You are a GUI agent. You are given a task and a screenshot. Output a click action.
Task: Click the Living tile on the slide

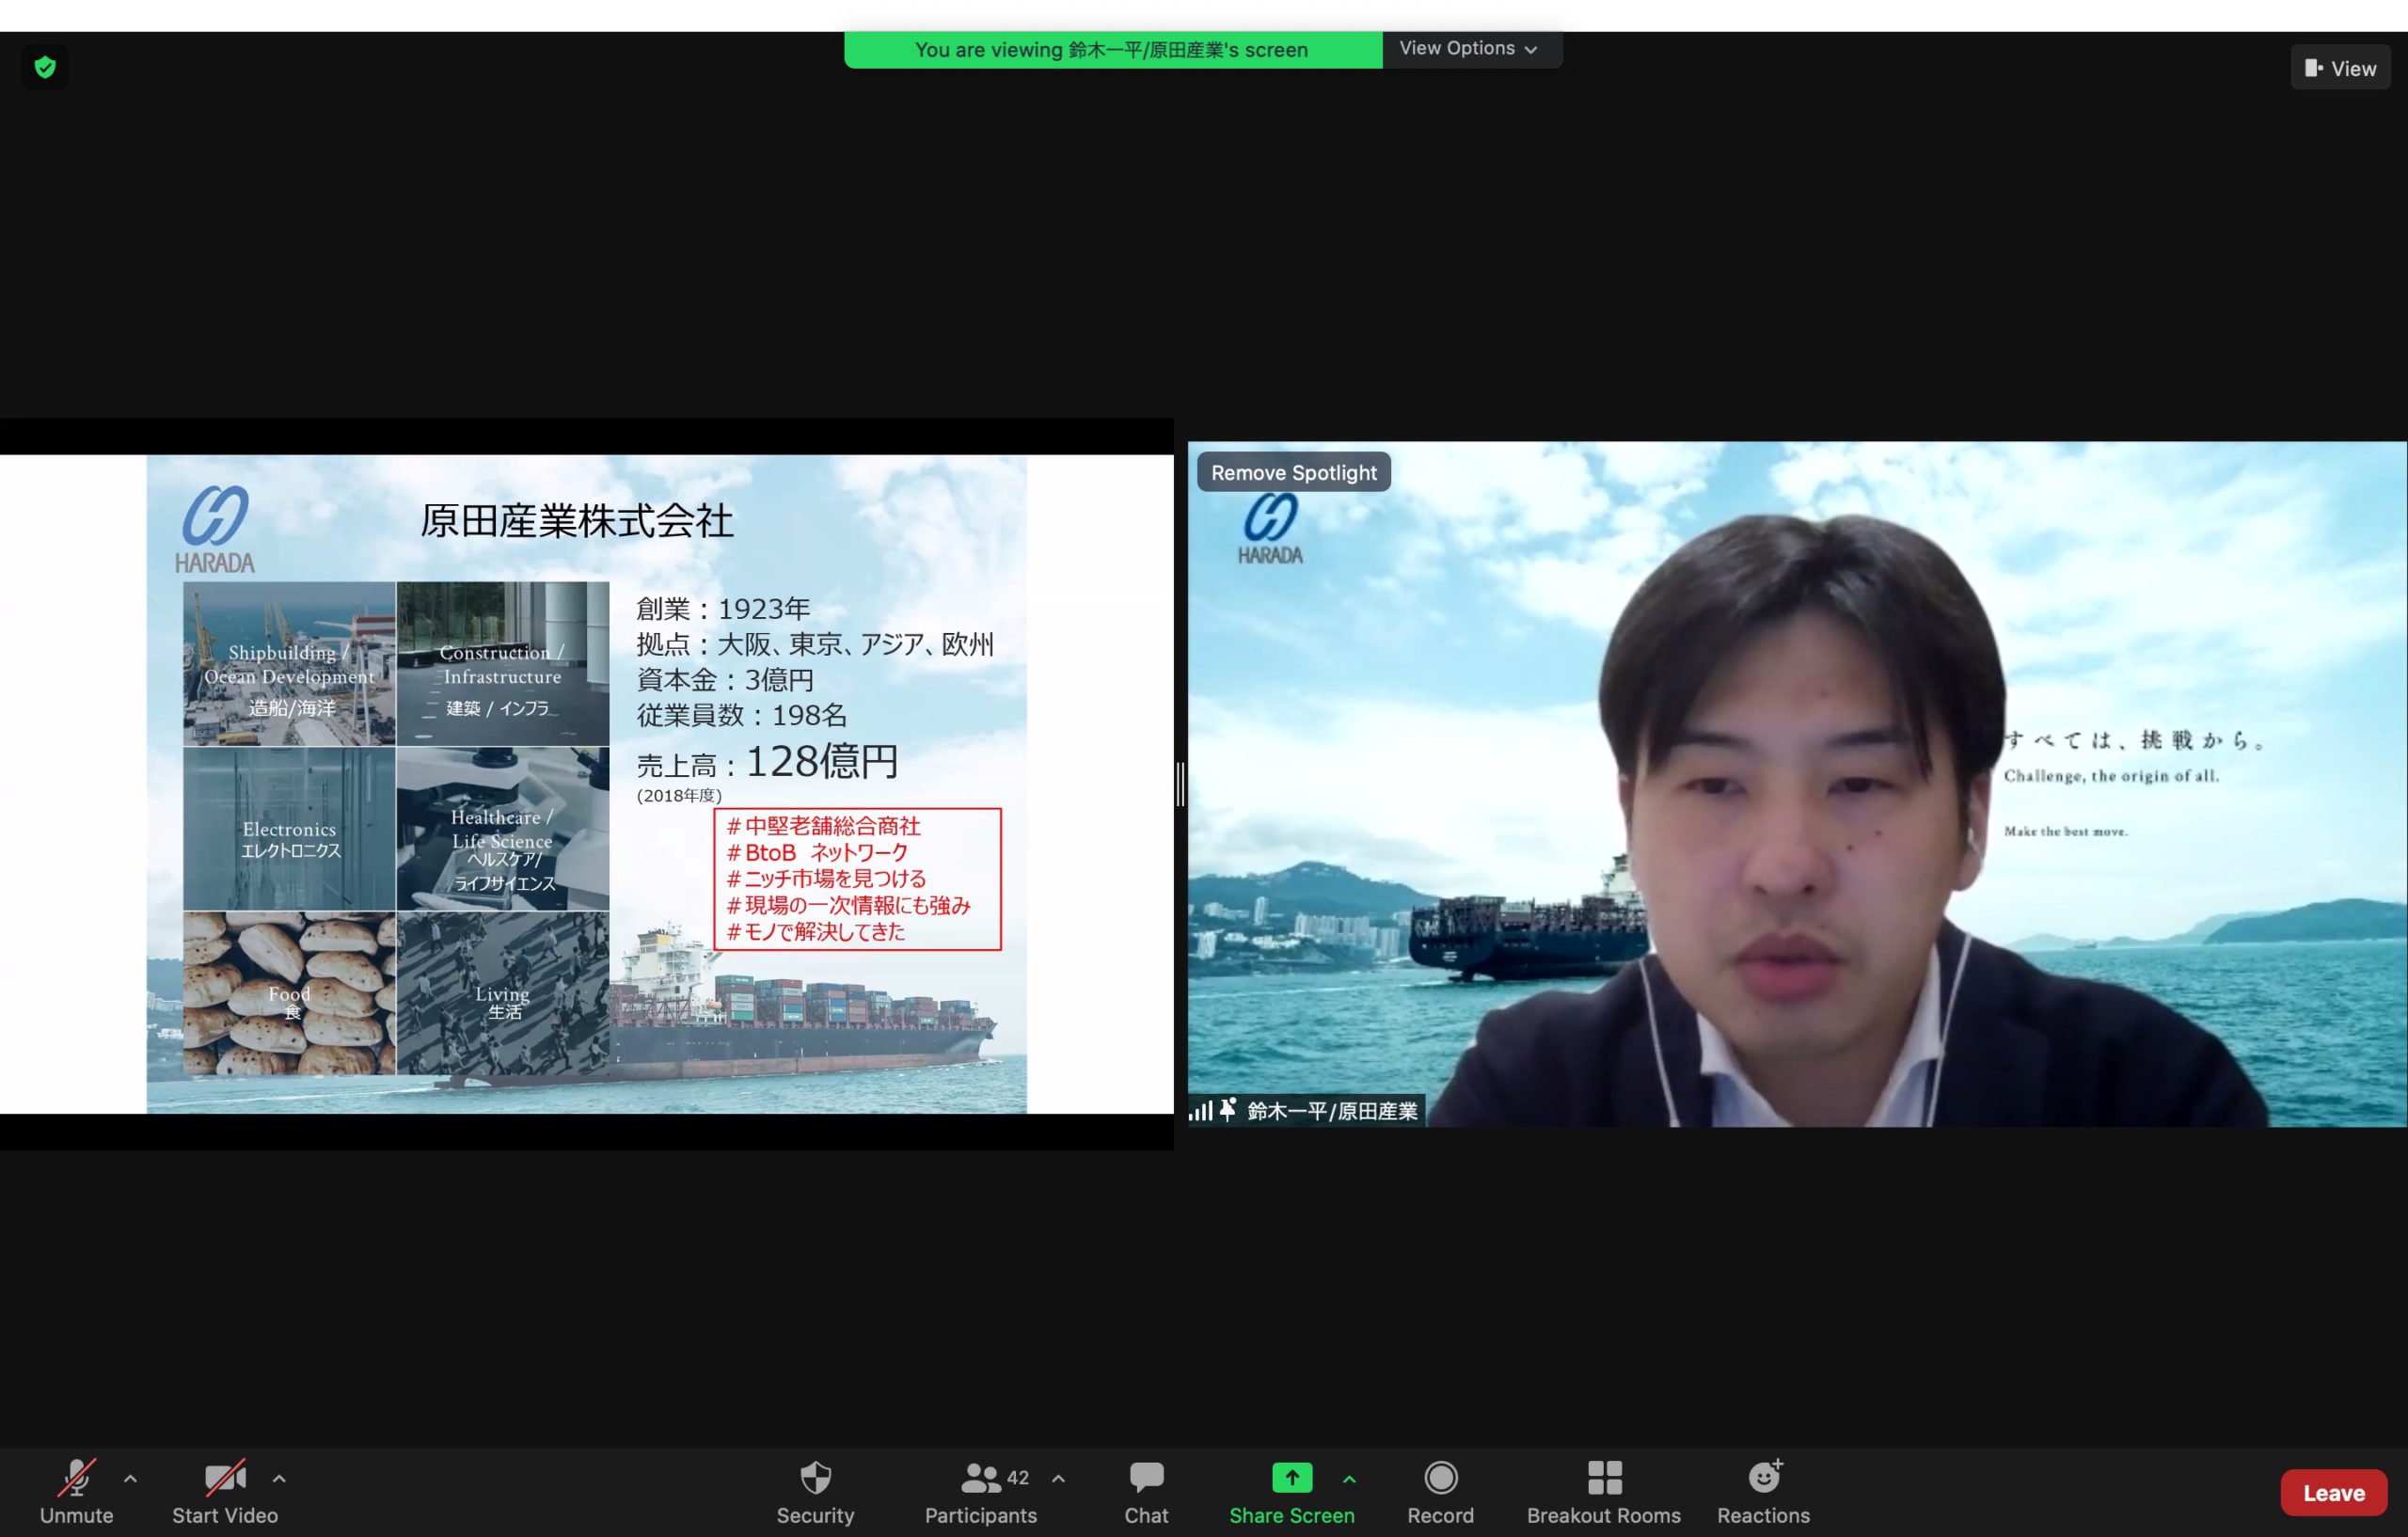pos(503,993)
